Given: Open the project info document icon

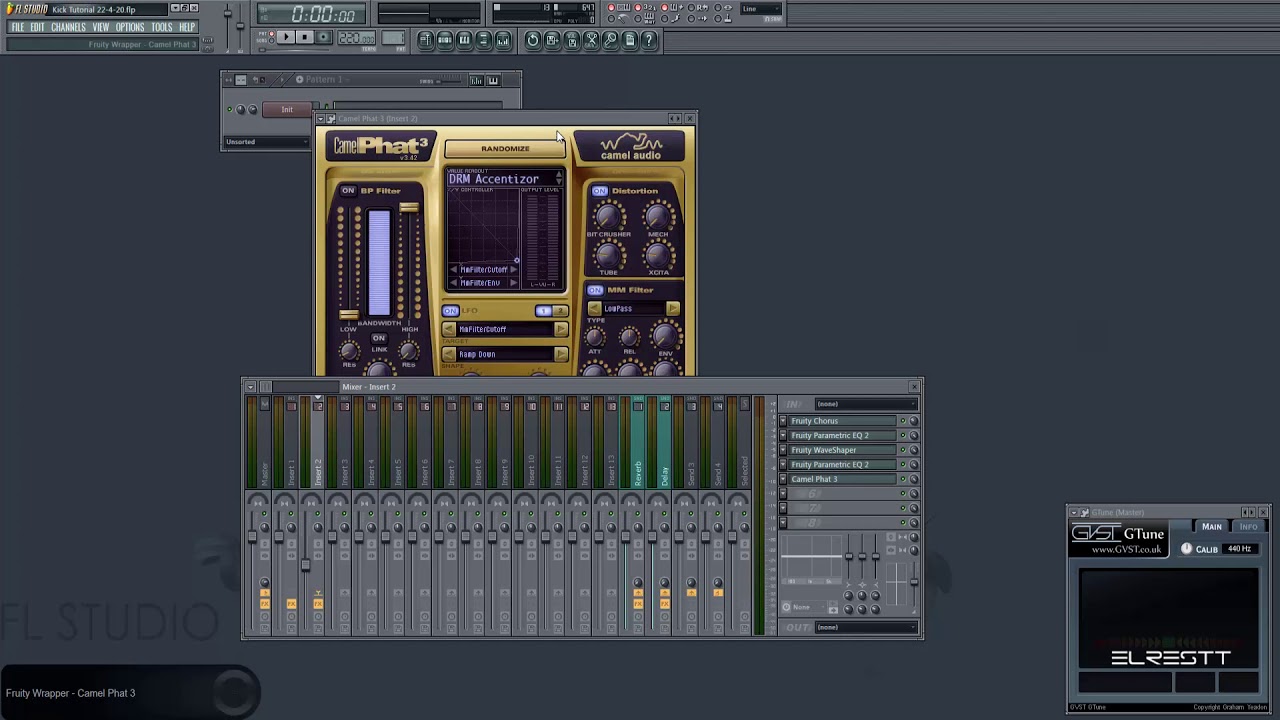Looking at the screenshot, I should pyautogui.click(x=630, y=40).
